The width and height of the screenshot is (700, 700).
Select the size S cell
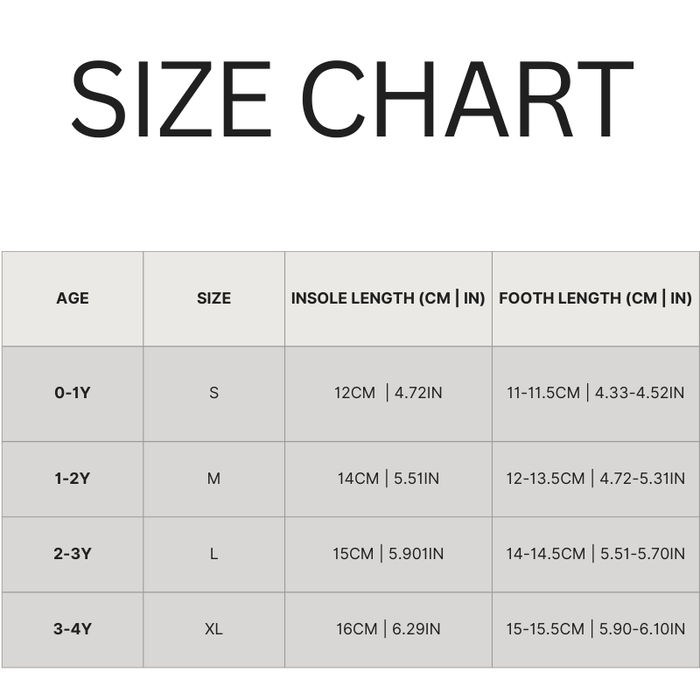[213, 393]
